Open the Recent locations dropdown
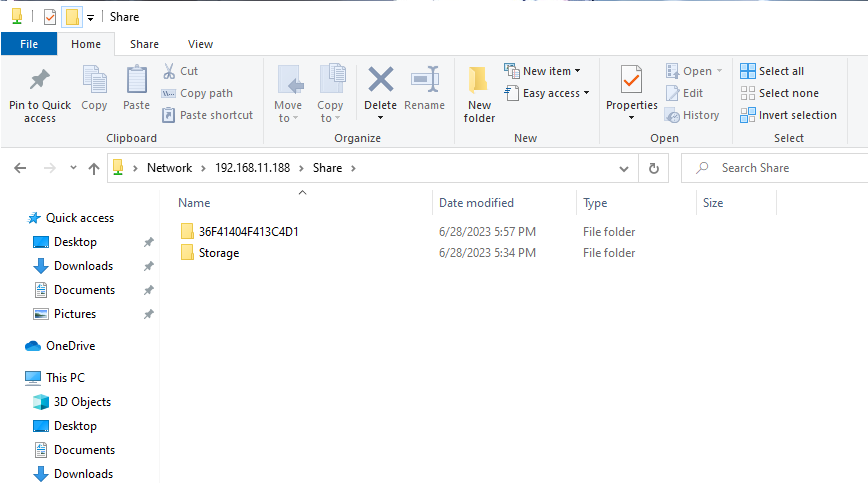 73,168
